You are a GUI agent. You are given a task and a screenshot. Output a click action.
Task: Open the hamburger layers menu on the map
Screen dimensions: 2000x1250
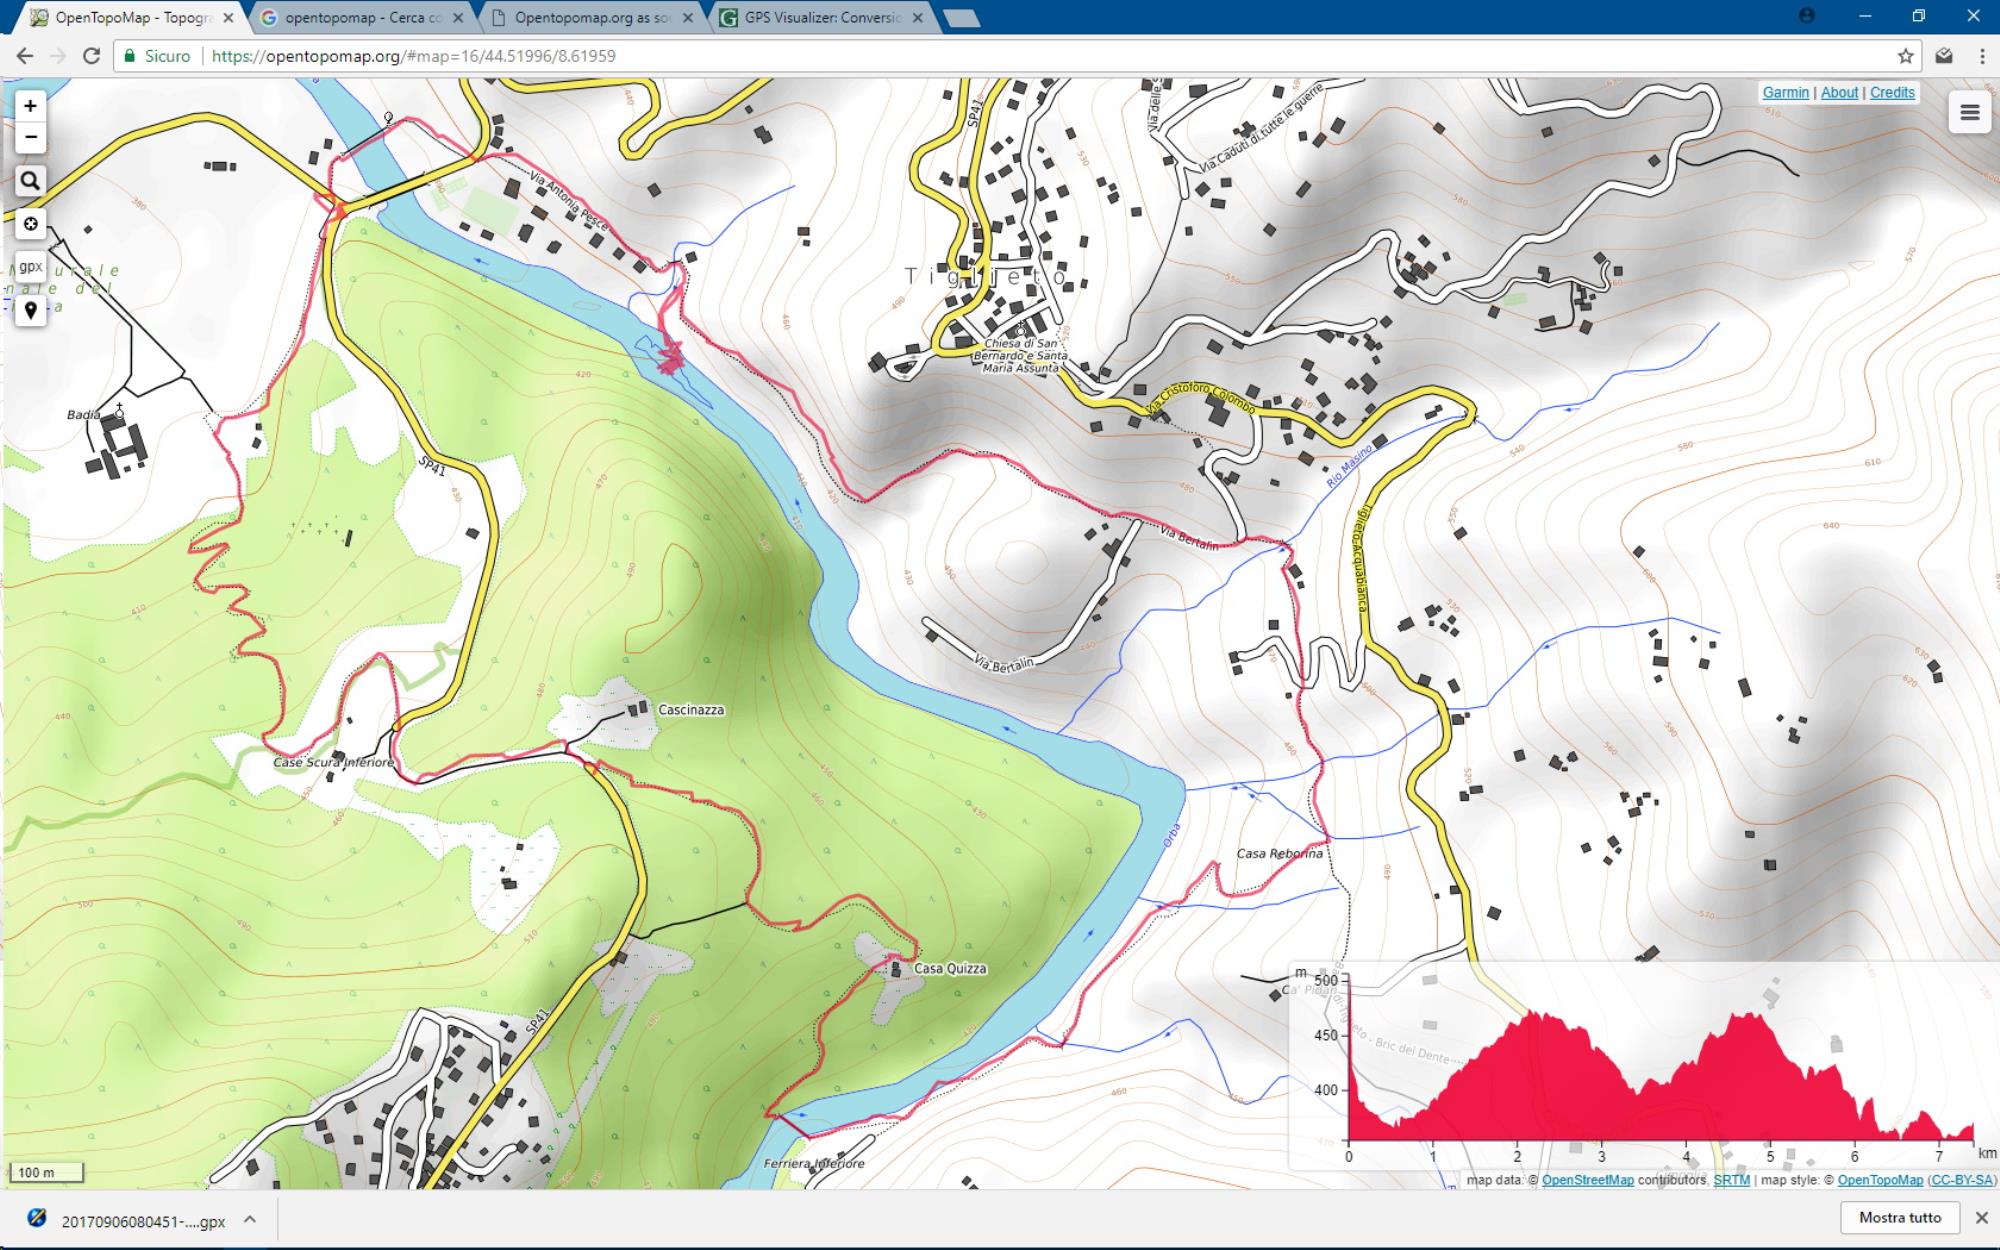coord(1969,113)
